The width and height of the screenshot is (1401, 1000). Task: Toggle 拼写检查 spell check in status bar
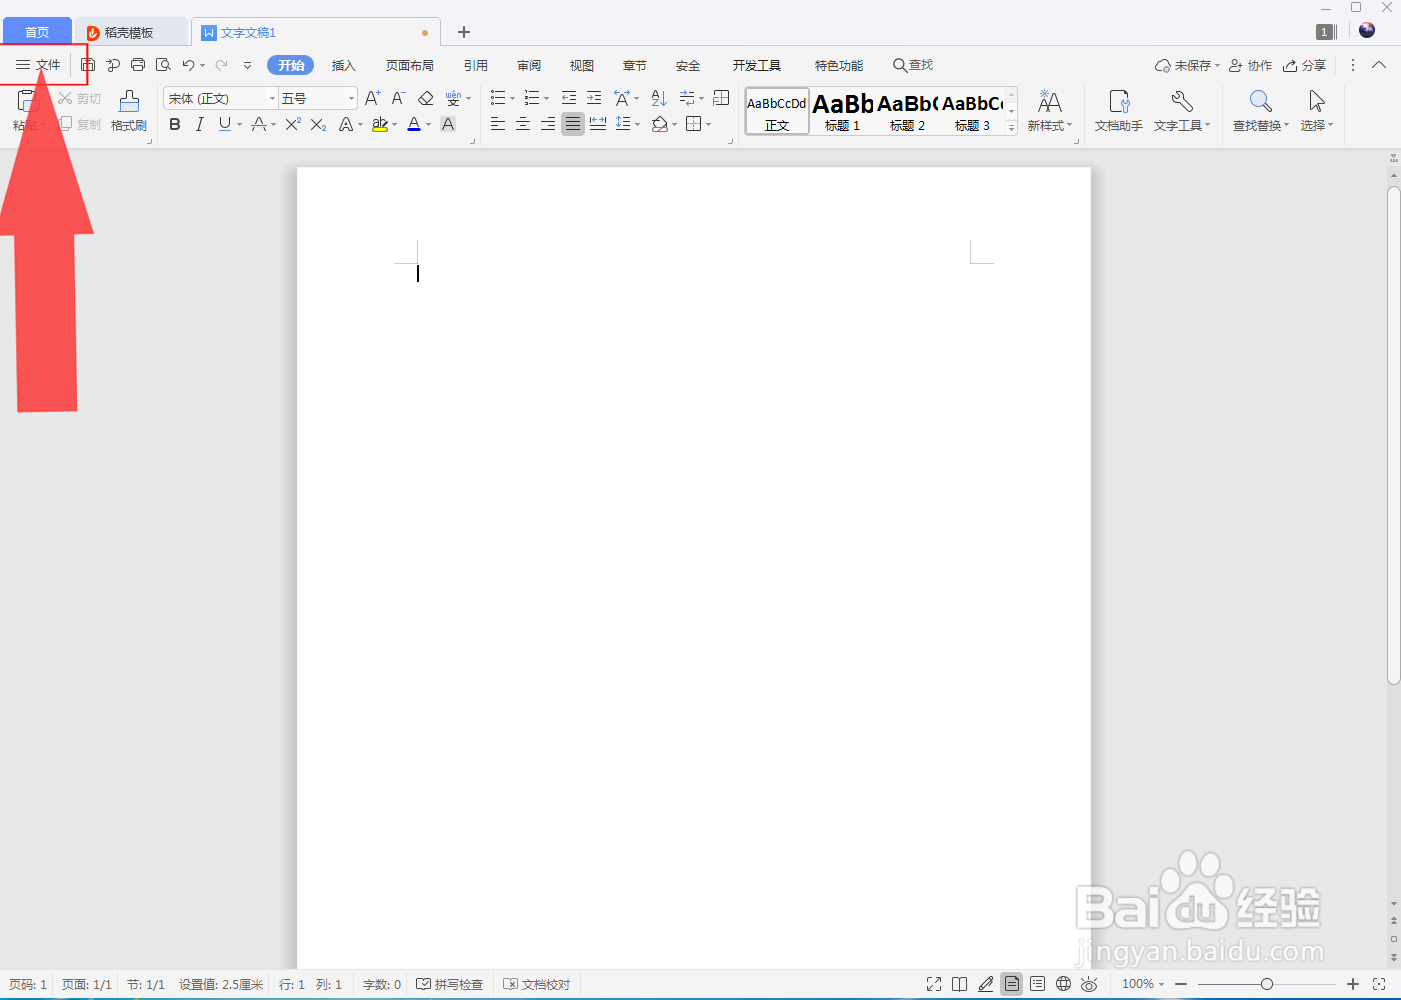tap(450, 984)
